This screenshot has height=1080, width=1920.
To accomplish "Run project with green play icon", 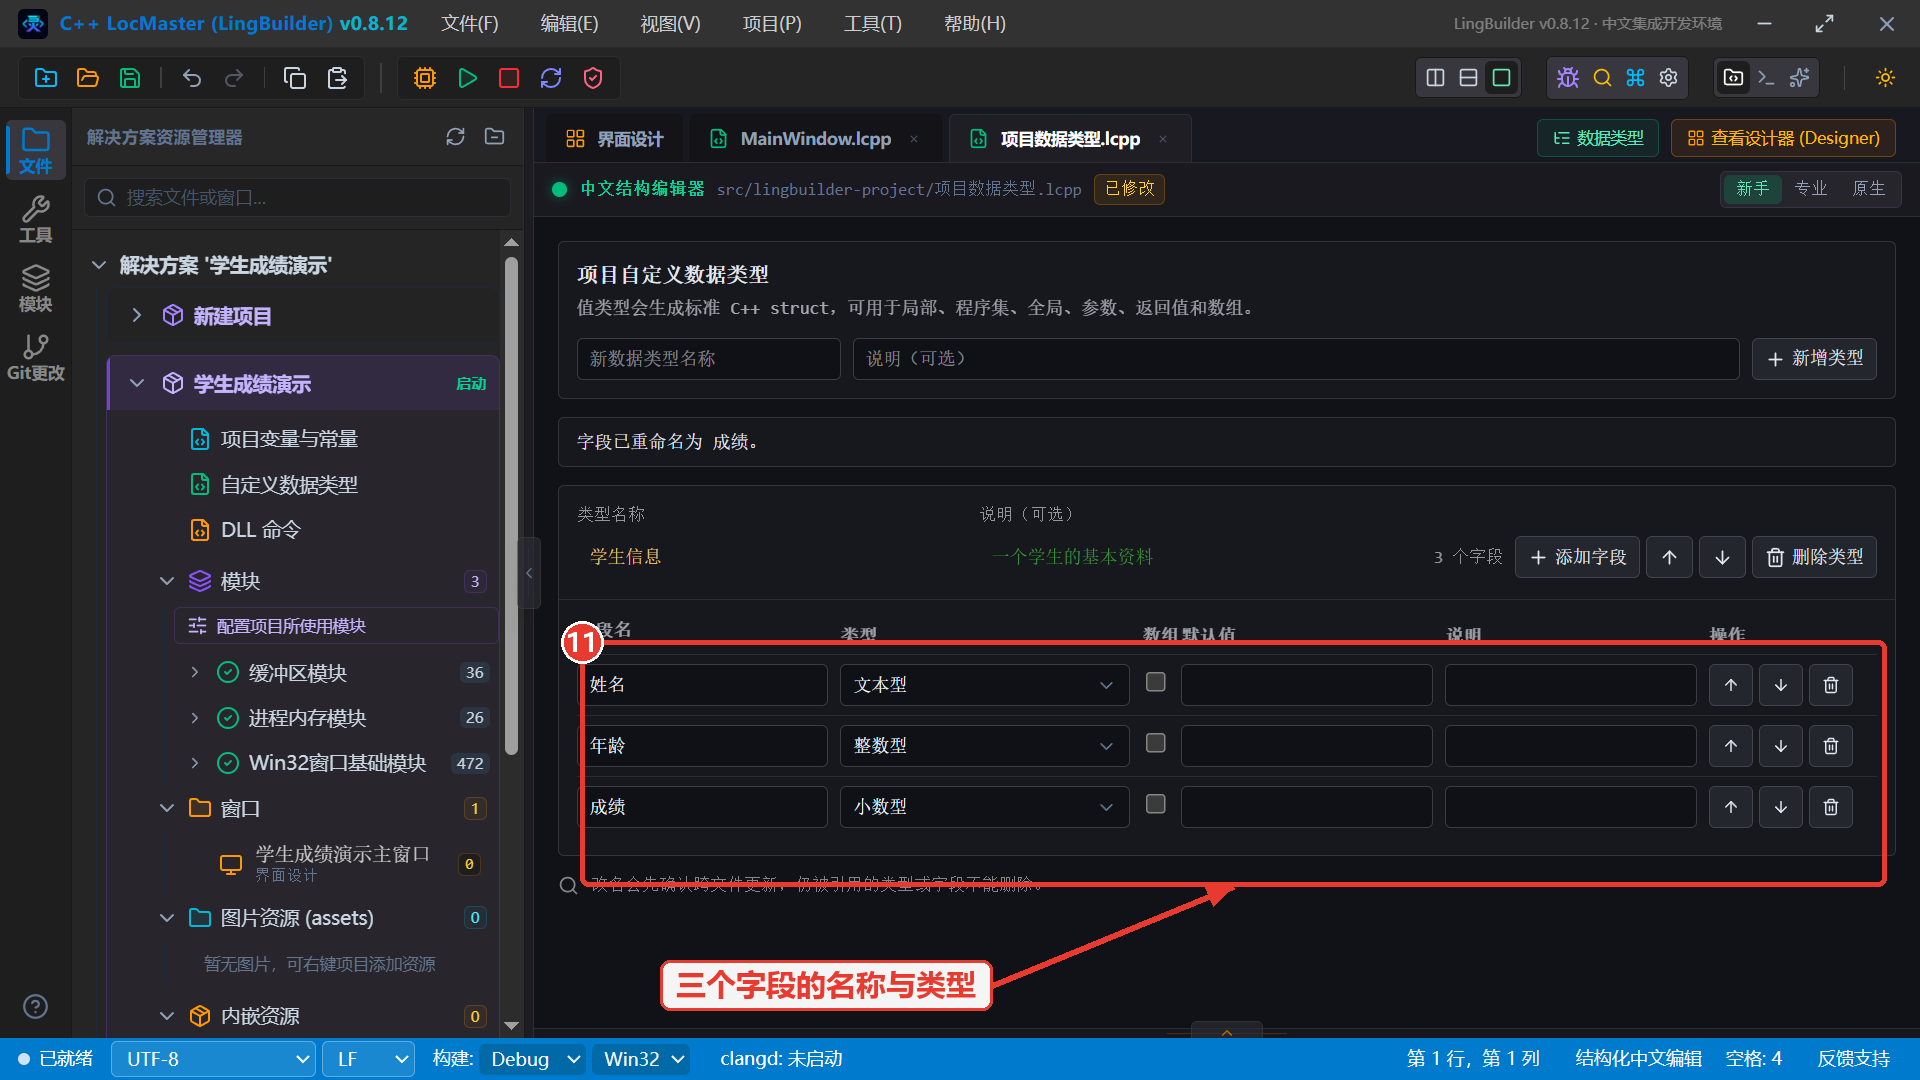I will point(467,78).
